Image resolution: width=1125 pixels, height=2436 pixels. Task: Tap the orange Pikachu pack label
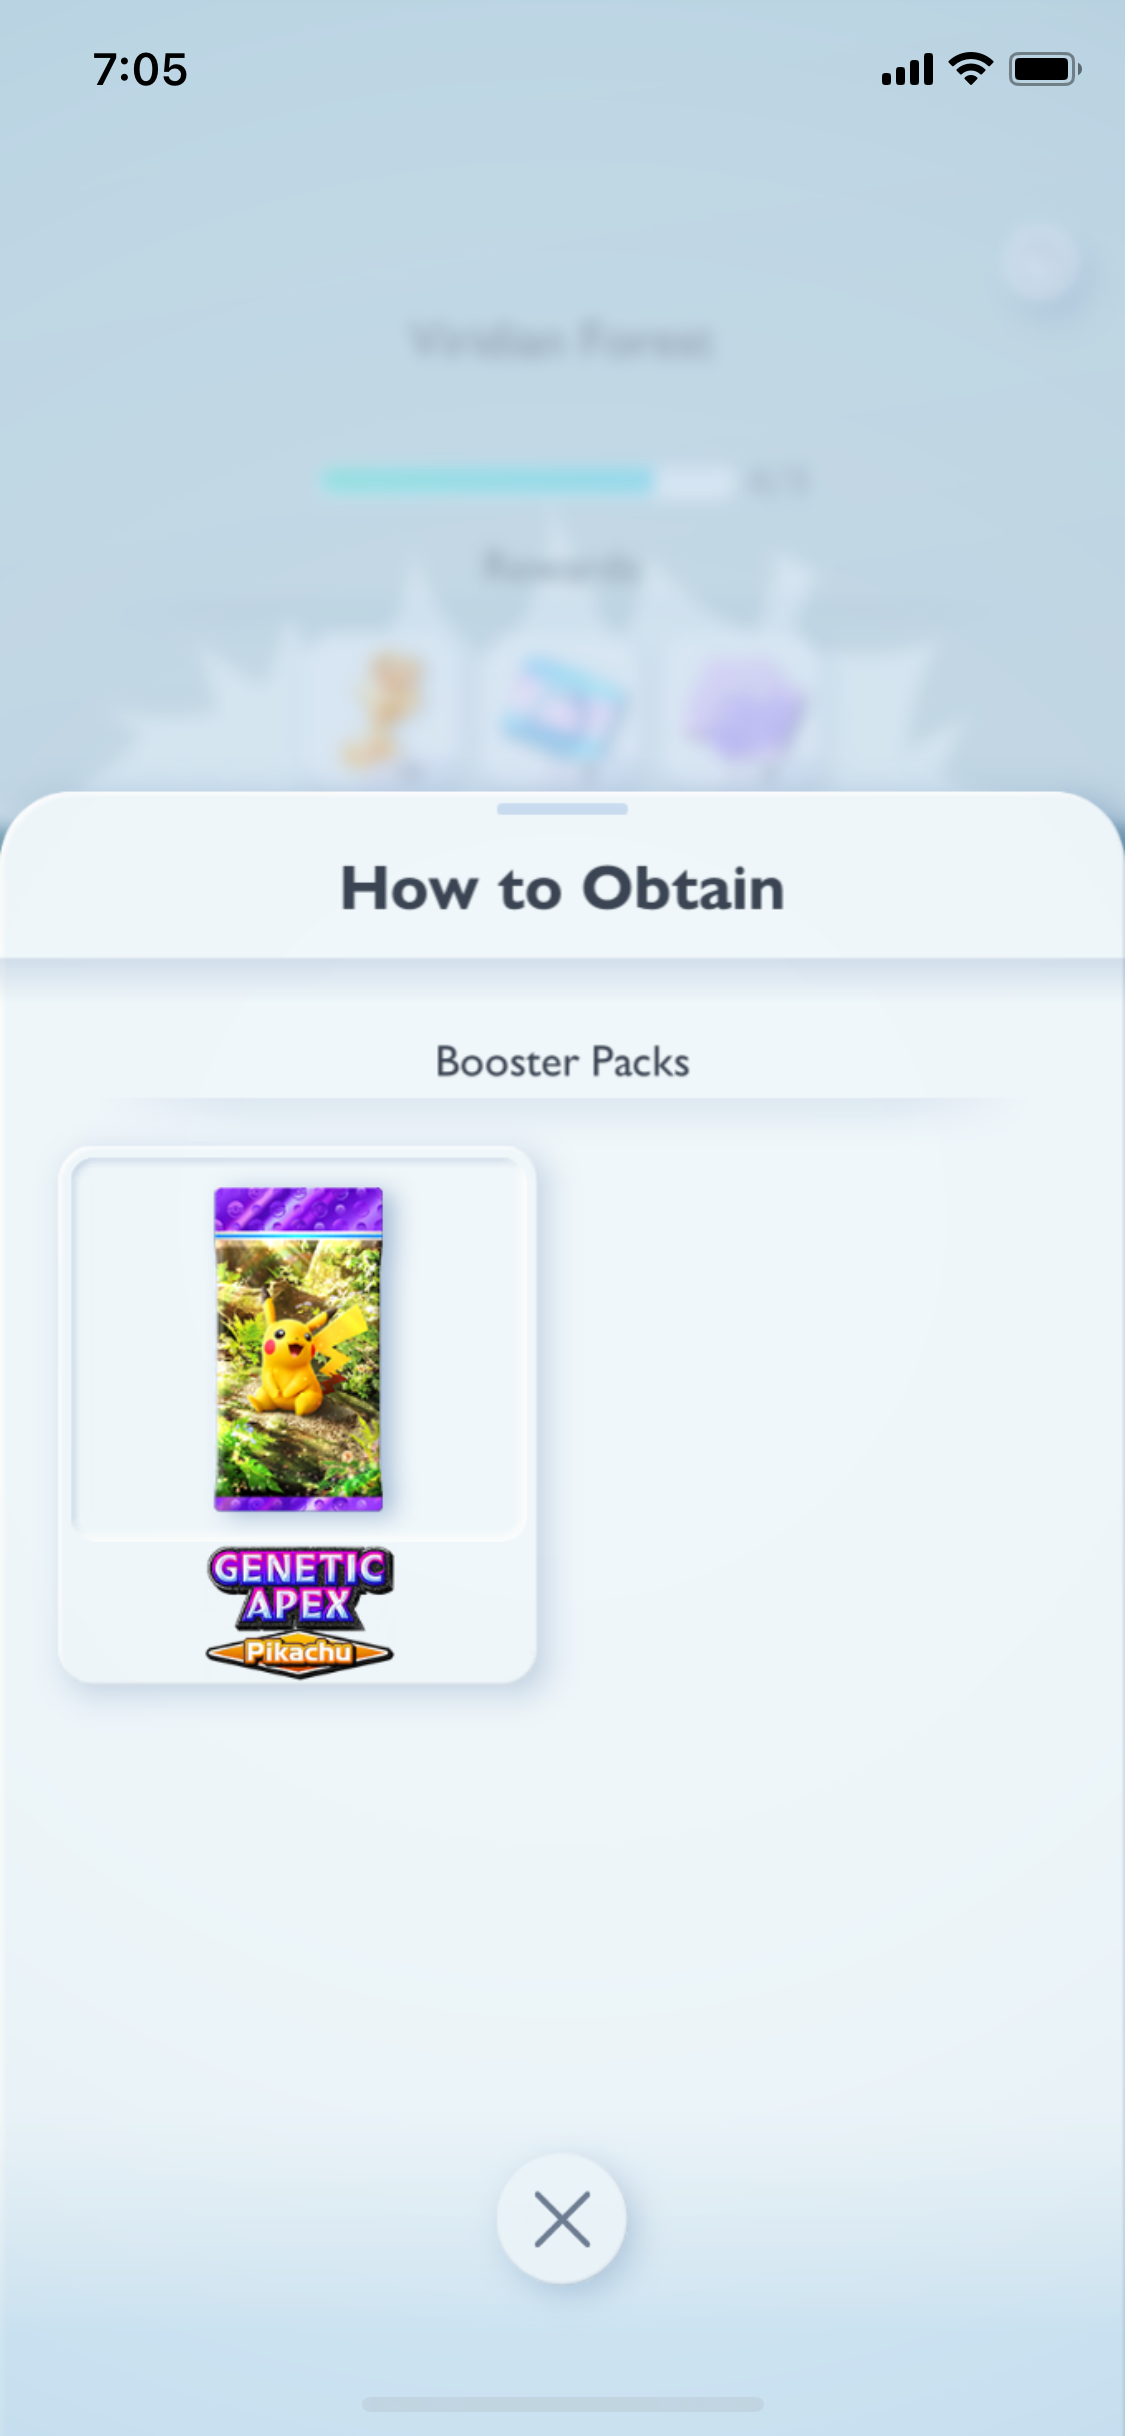click(299, 1653)
